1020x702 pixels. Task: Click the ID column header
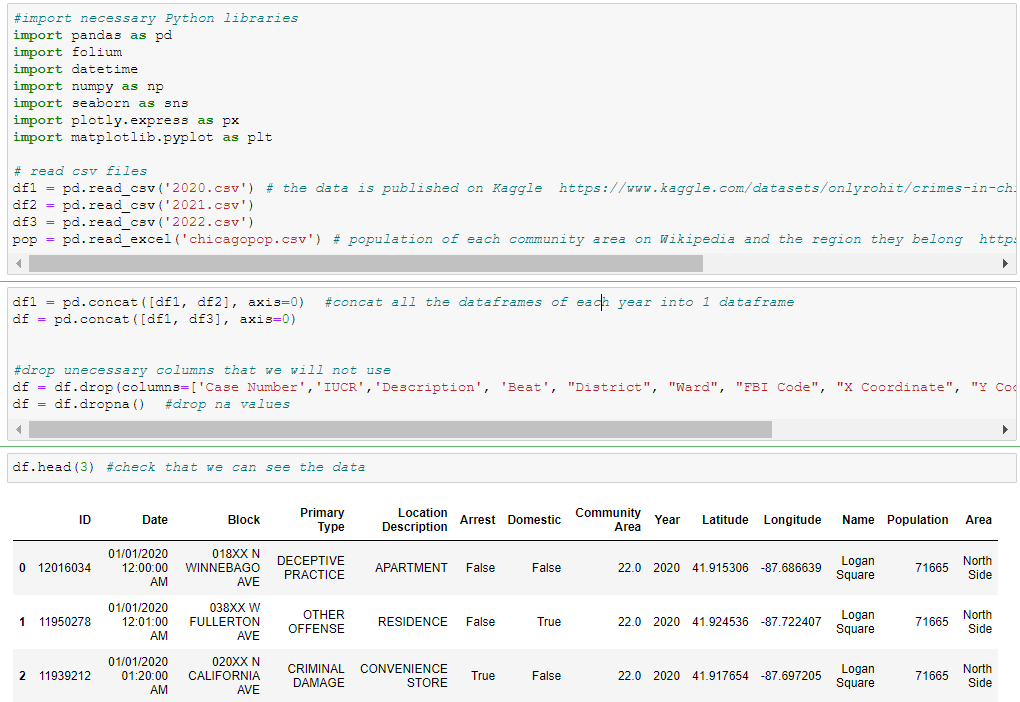click(85, 520)
